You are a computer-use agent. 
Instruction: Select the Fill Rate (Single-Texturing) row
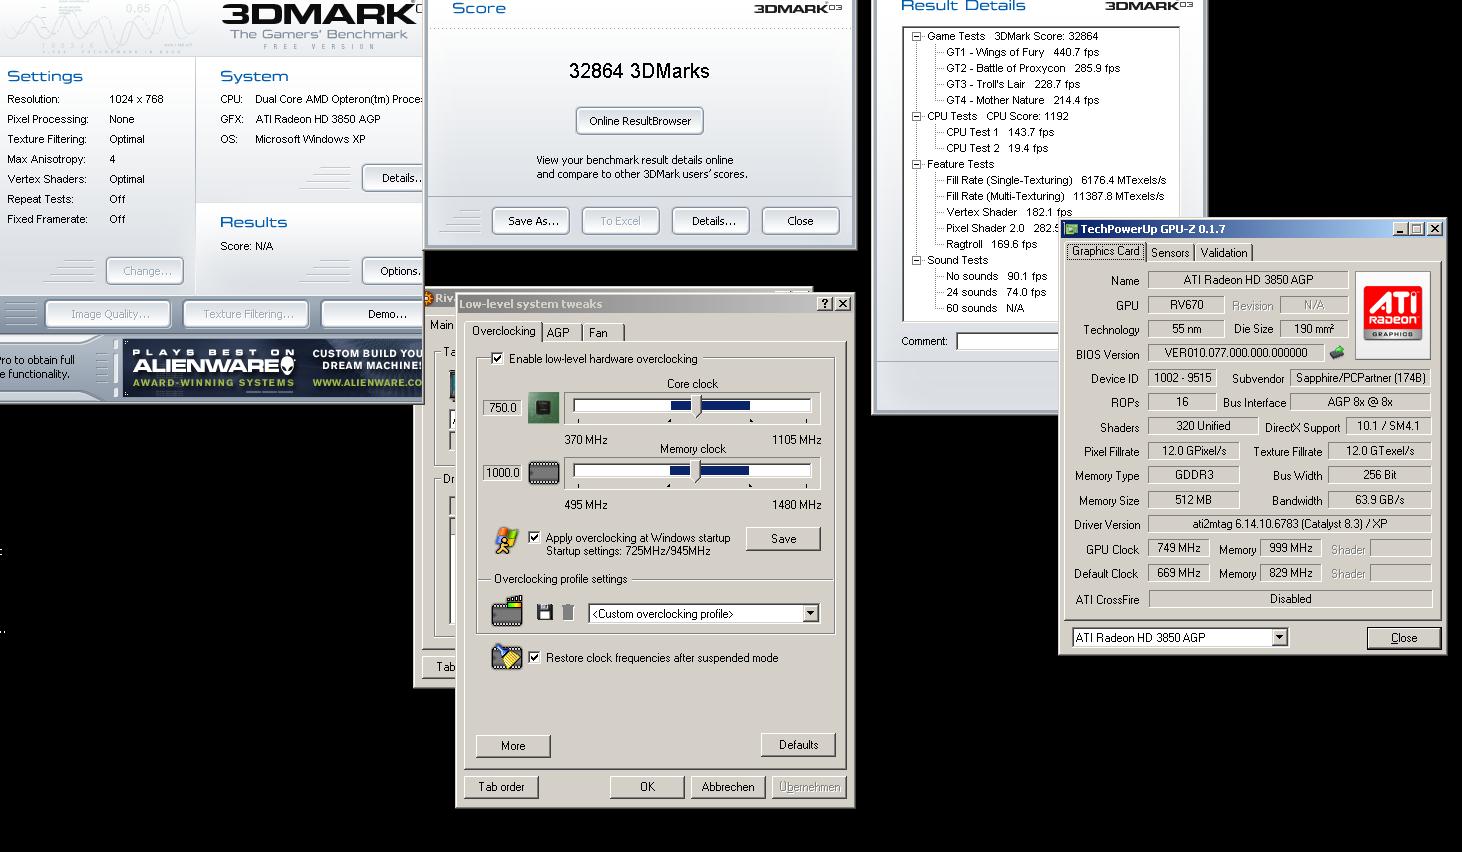[x=1056, y=180]
